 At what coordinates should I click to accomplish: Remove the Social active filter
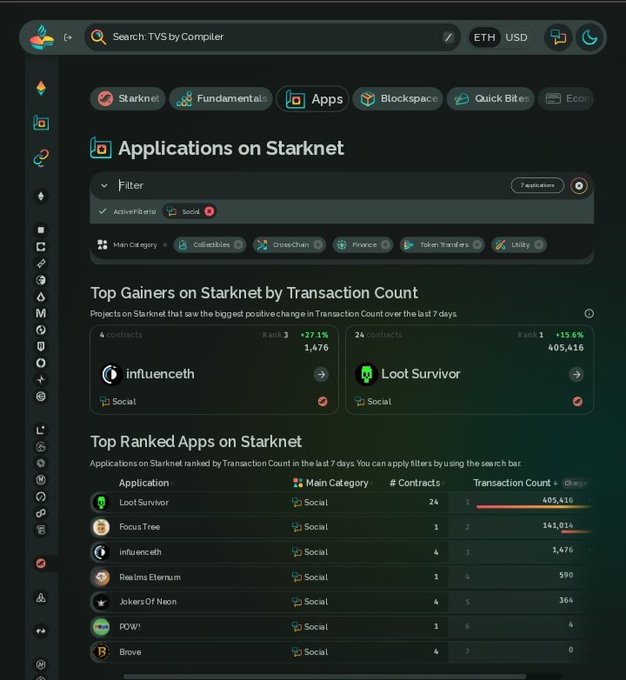[x=209, y=212]
